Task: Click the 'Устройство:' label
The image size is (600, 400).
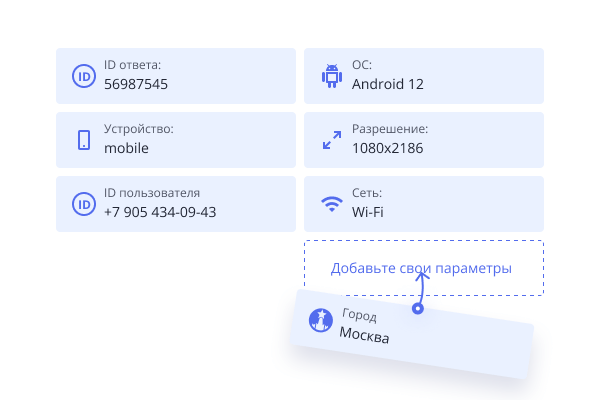Action: point(138,129)
